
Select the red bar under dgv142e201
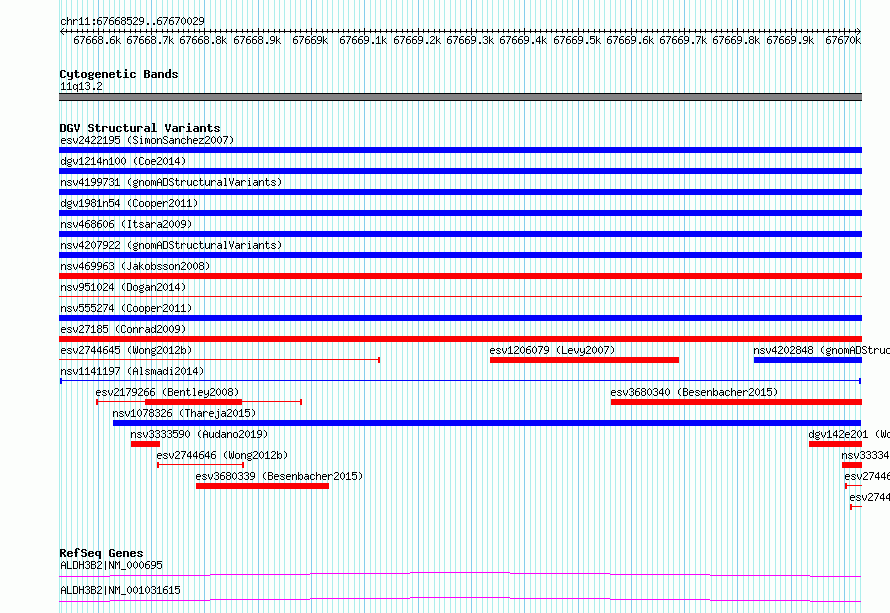(836, 444)
